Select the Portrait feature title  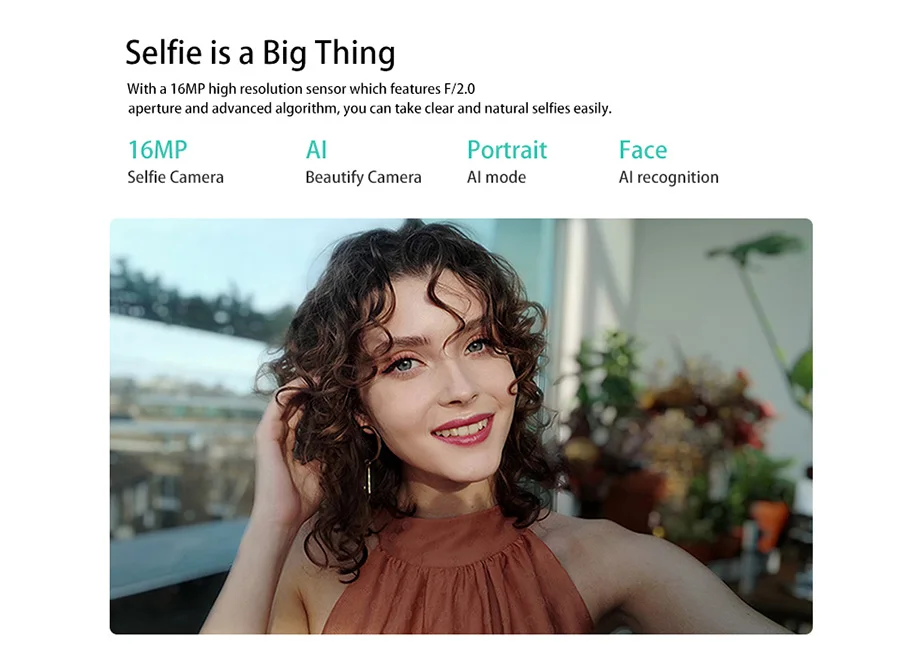click(507, 150)
